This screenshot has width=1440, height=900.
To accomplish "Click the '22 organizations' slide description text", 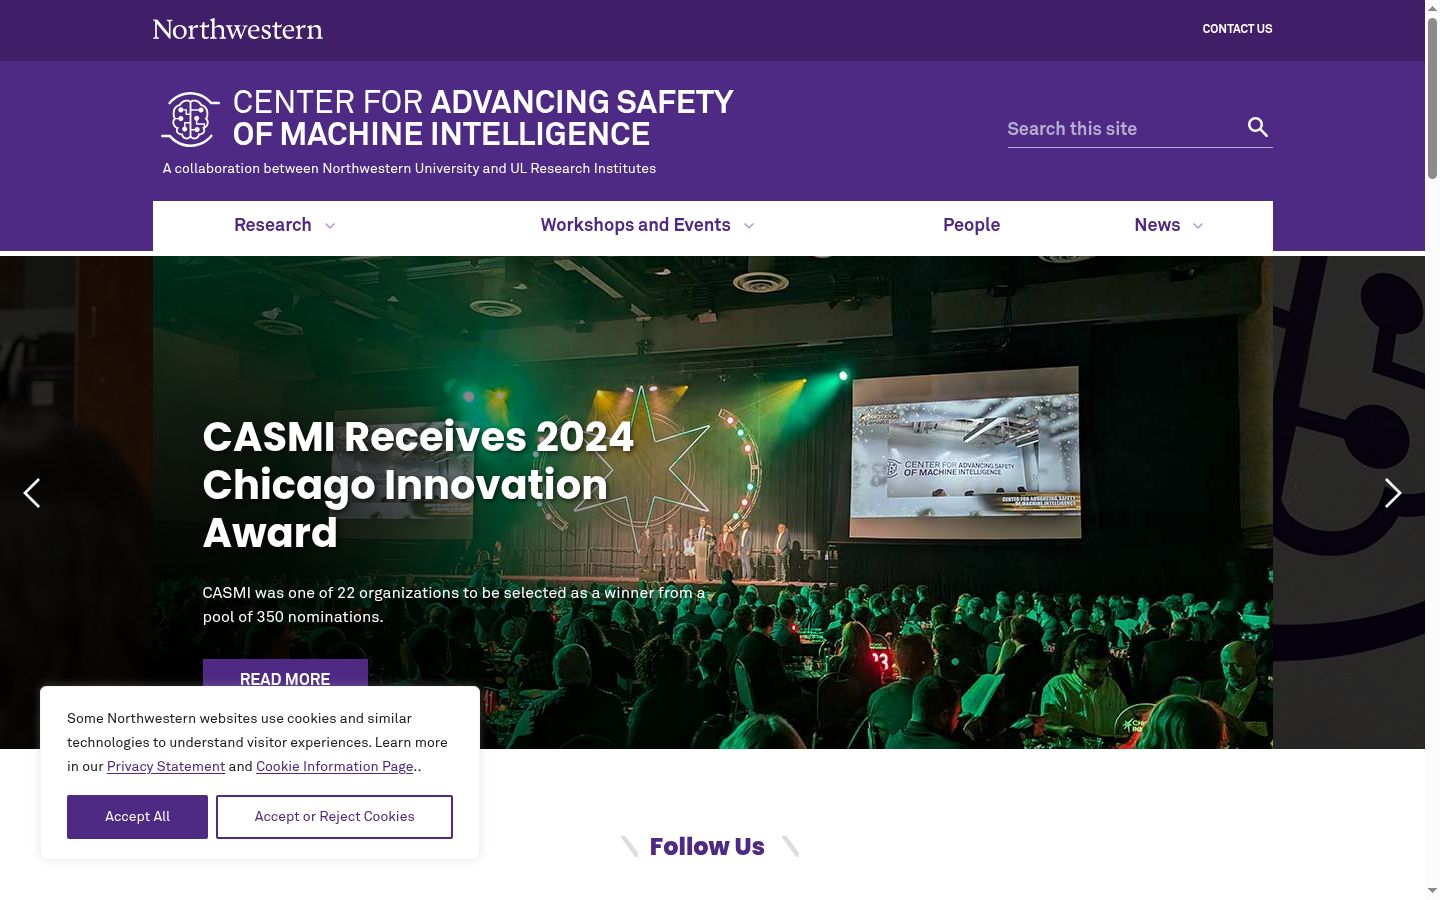I will click(454, 605).
